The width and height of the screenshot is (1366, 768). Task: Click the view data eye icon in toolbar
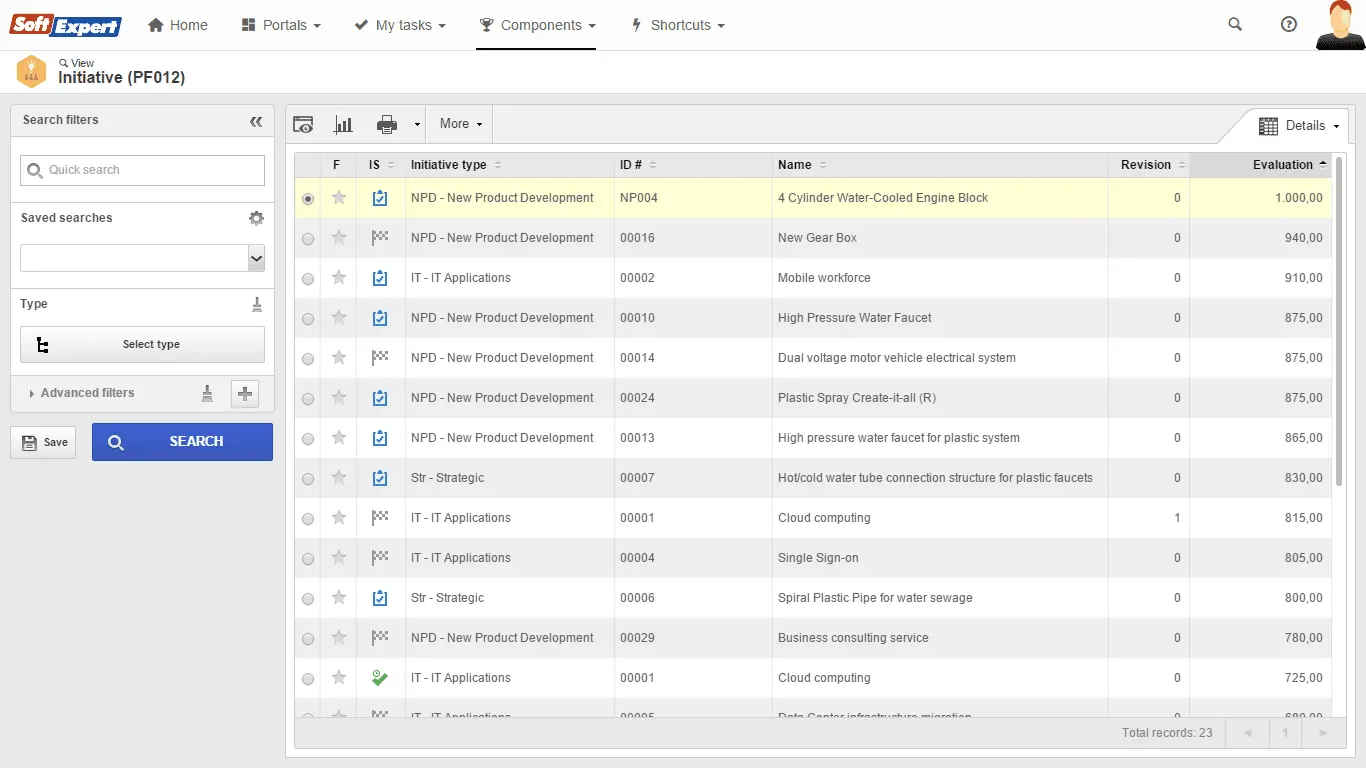pyautogui.click(x=303, y=125)
